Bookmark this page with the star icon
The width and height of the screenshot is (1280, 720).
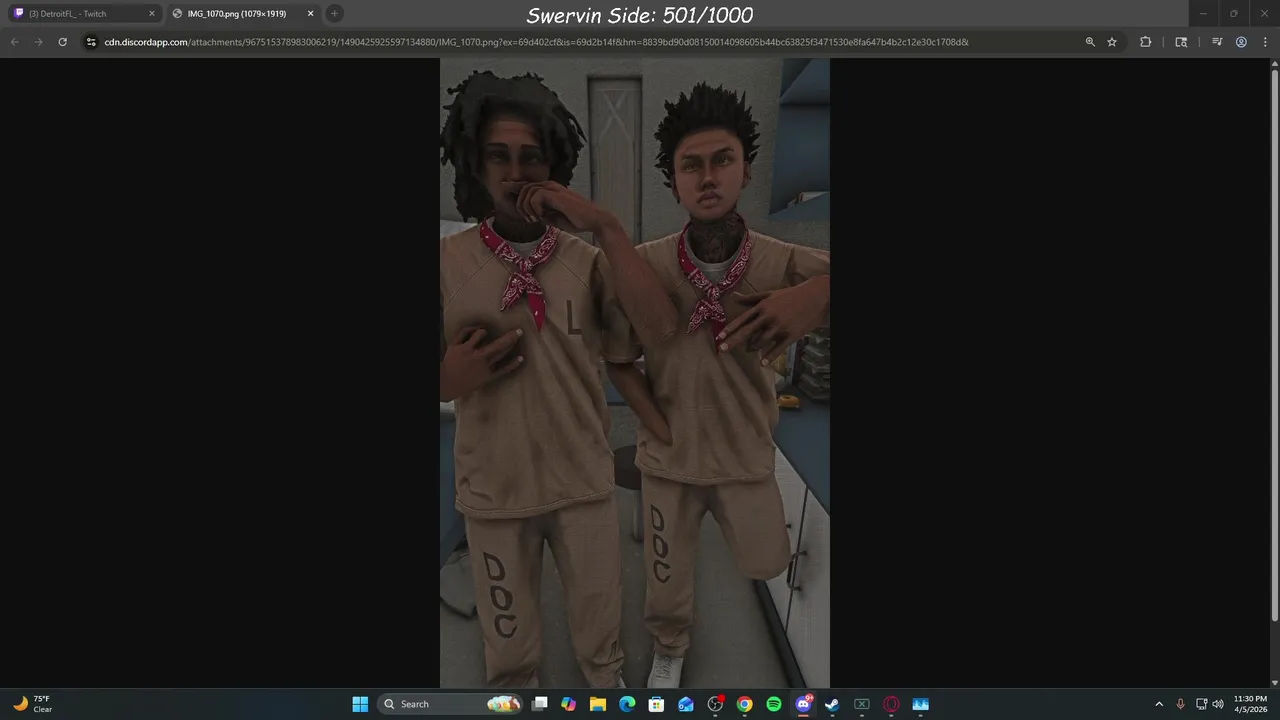point(1112,42)
